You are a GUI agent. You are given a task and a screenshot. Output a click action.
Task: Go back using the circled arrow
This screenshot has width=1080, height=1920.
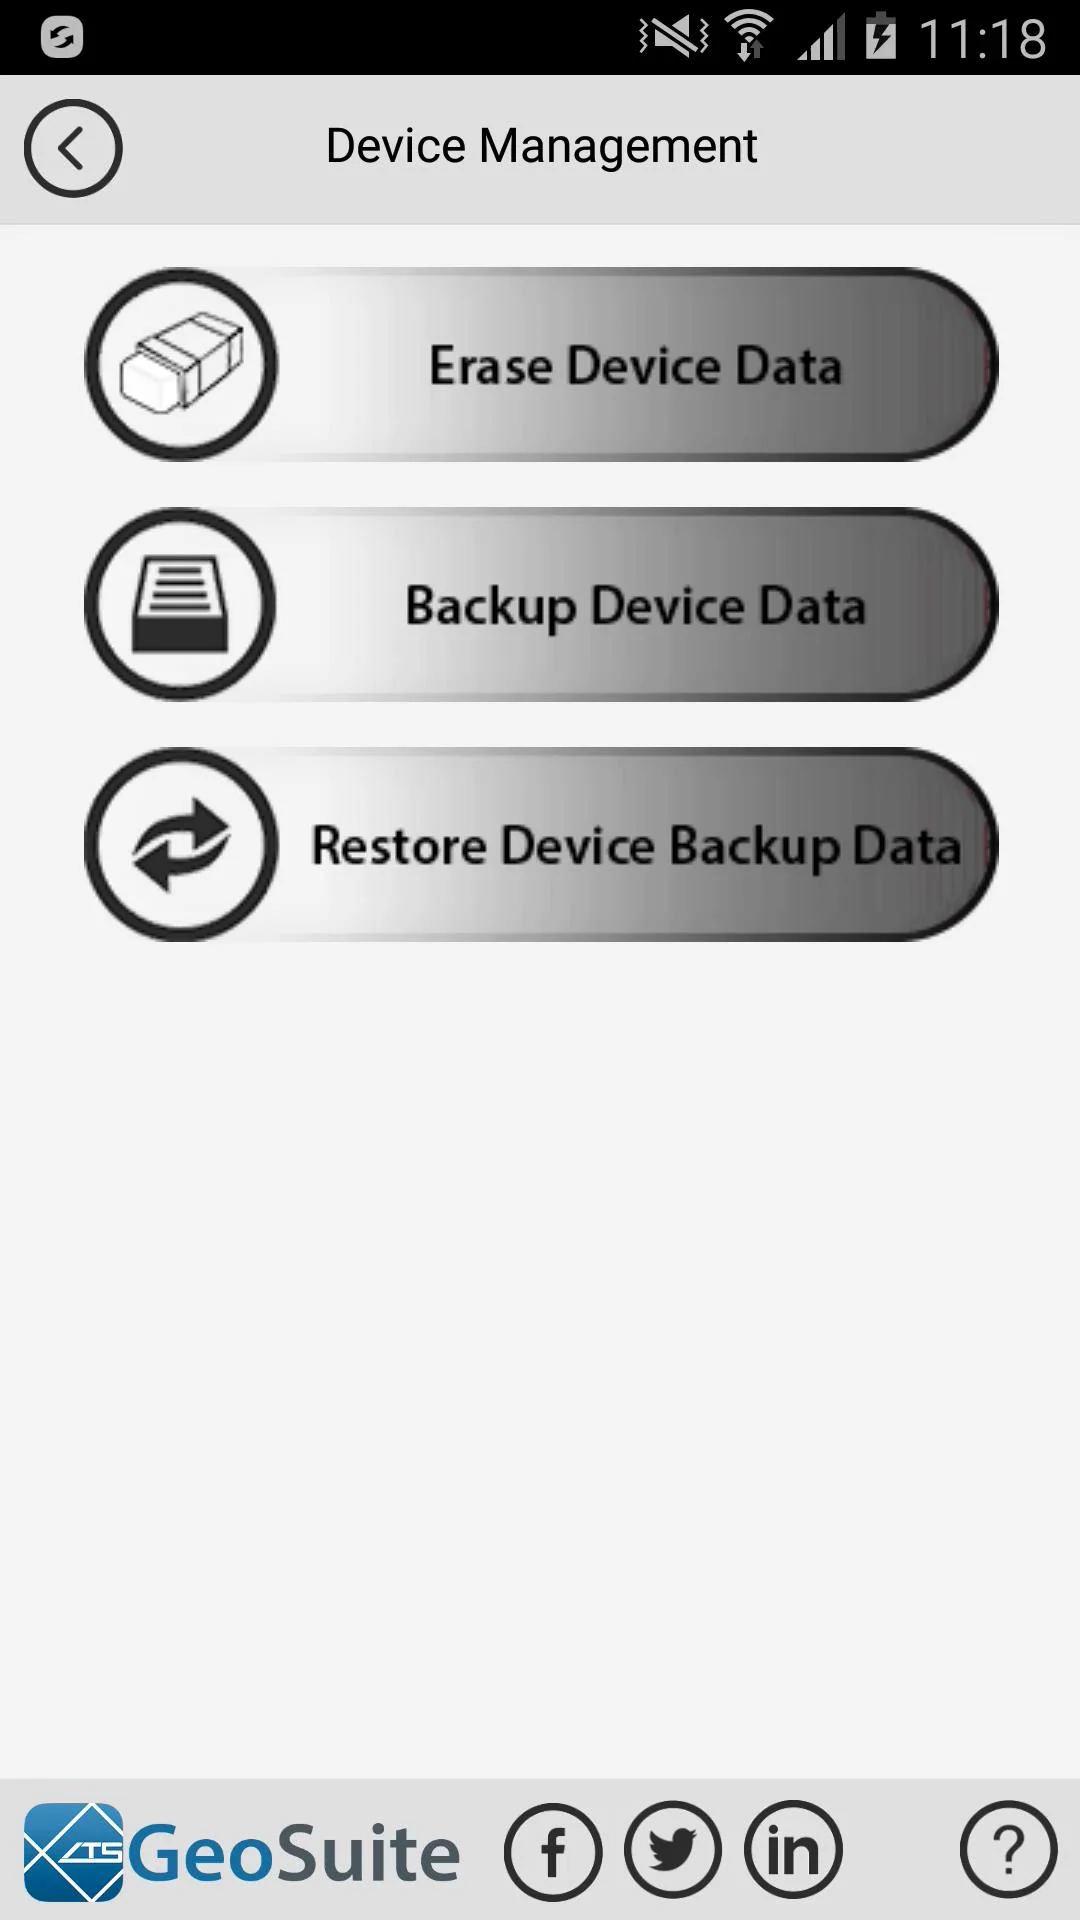click(x=73, y=148)
